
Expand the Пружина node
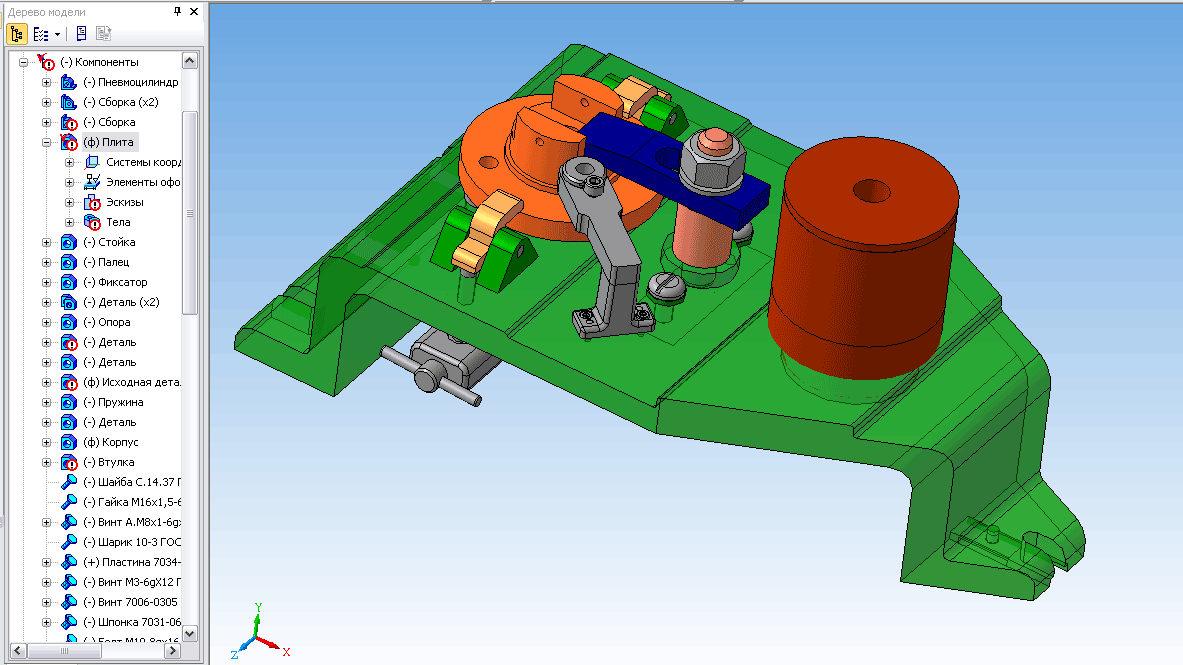pos(47,402)
